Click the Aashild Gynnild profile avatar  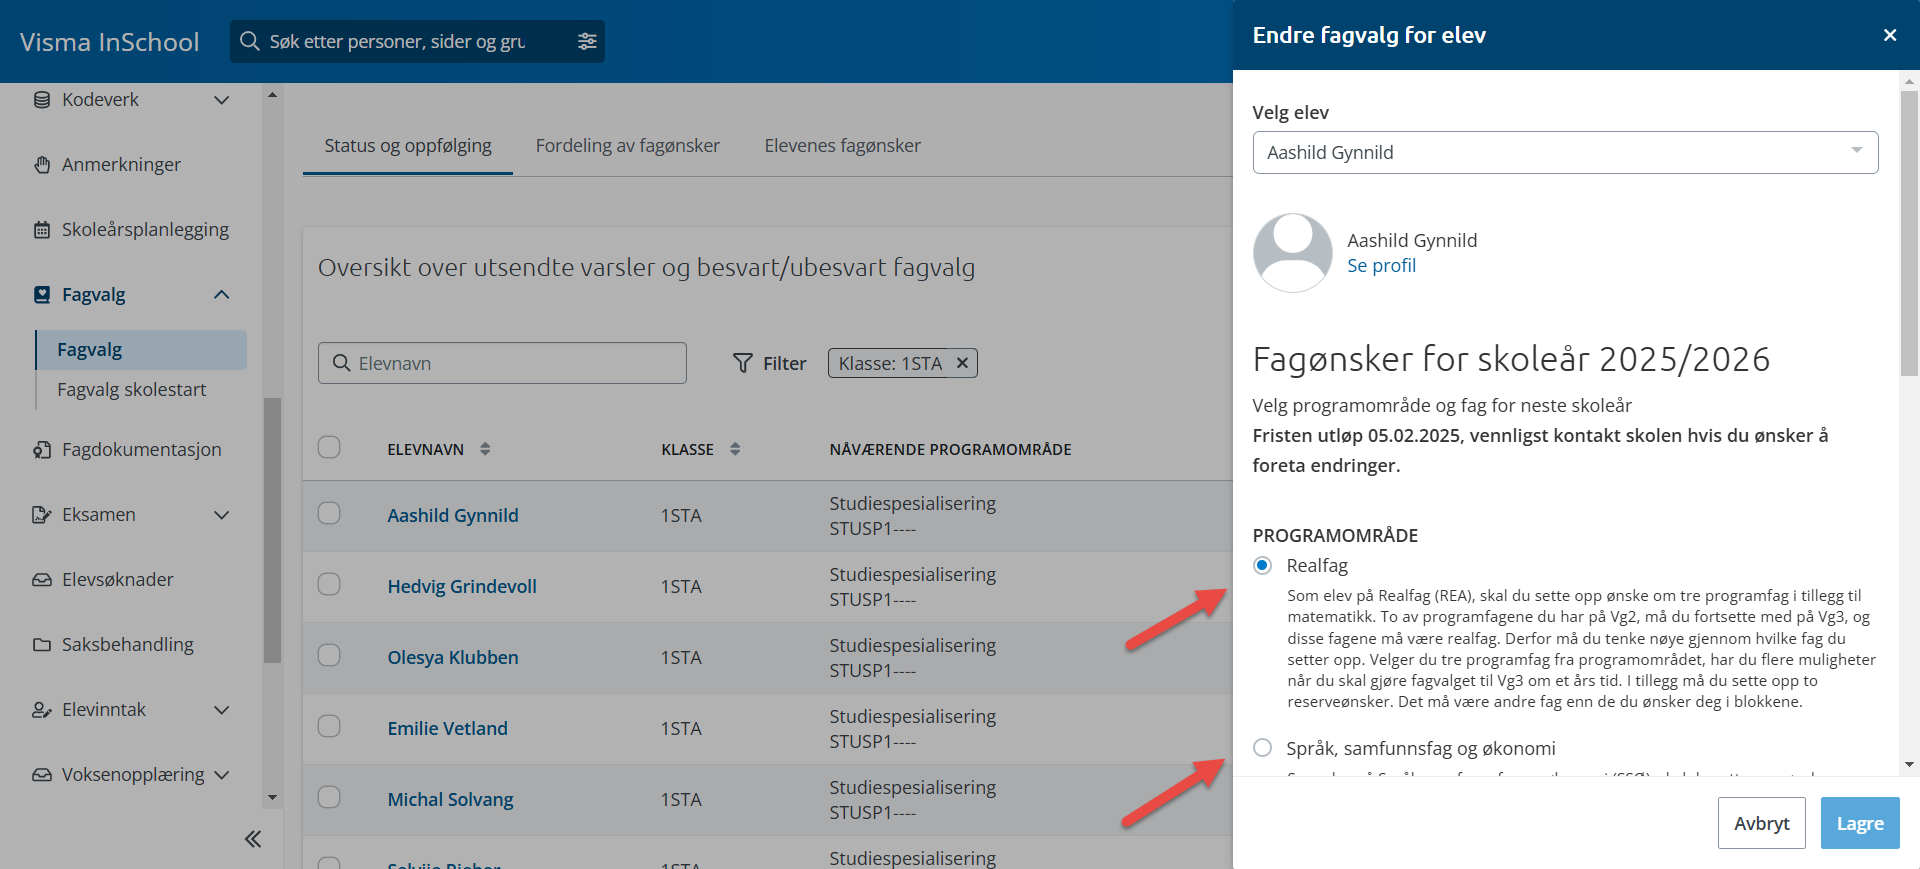[1293, 253]
